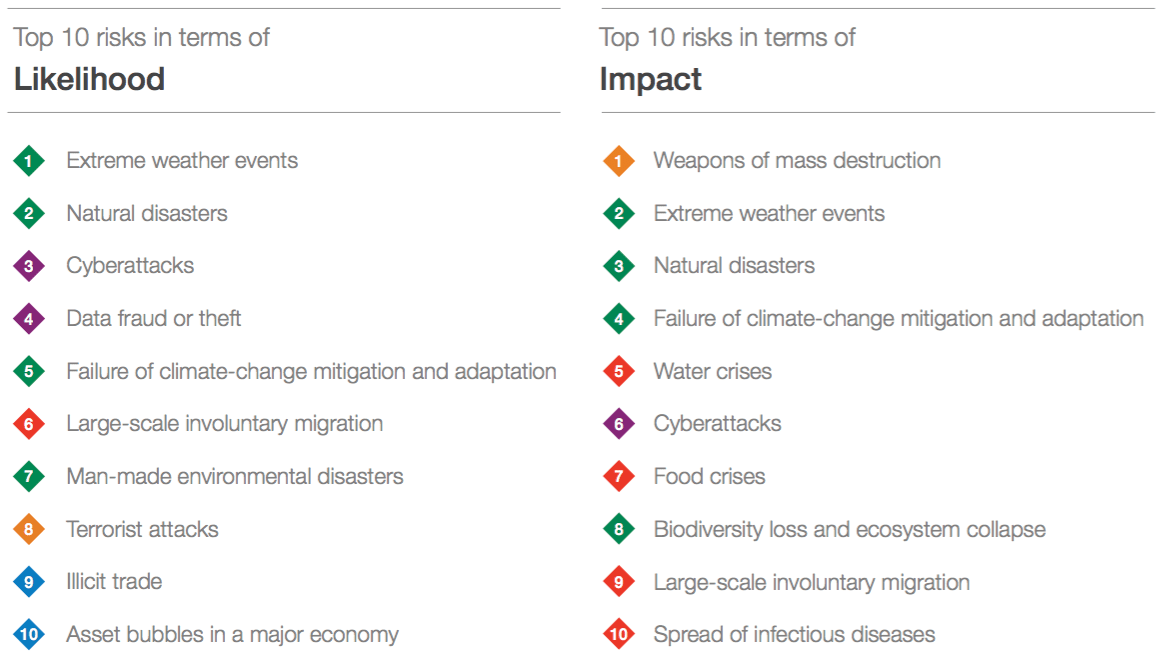Click the blue number 9 diamond beside Illicit trade
1159x654 pixels.
coord(29,582)
